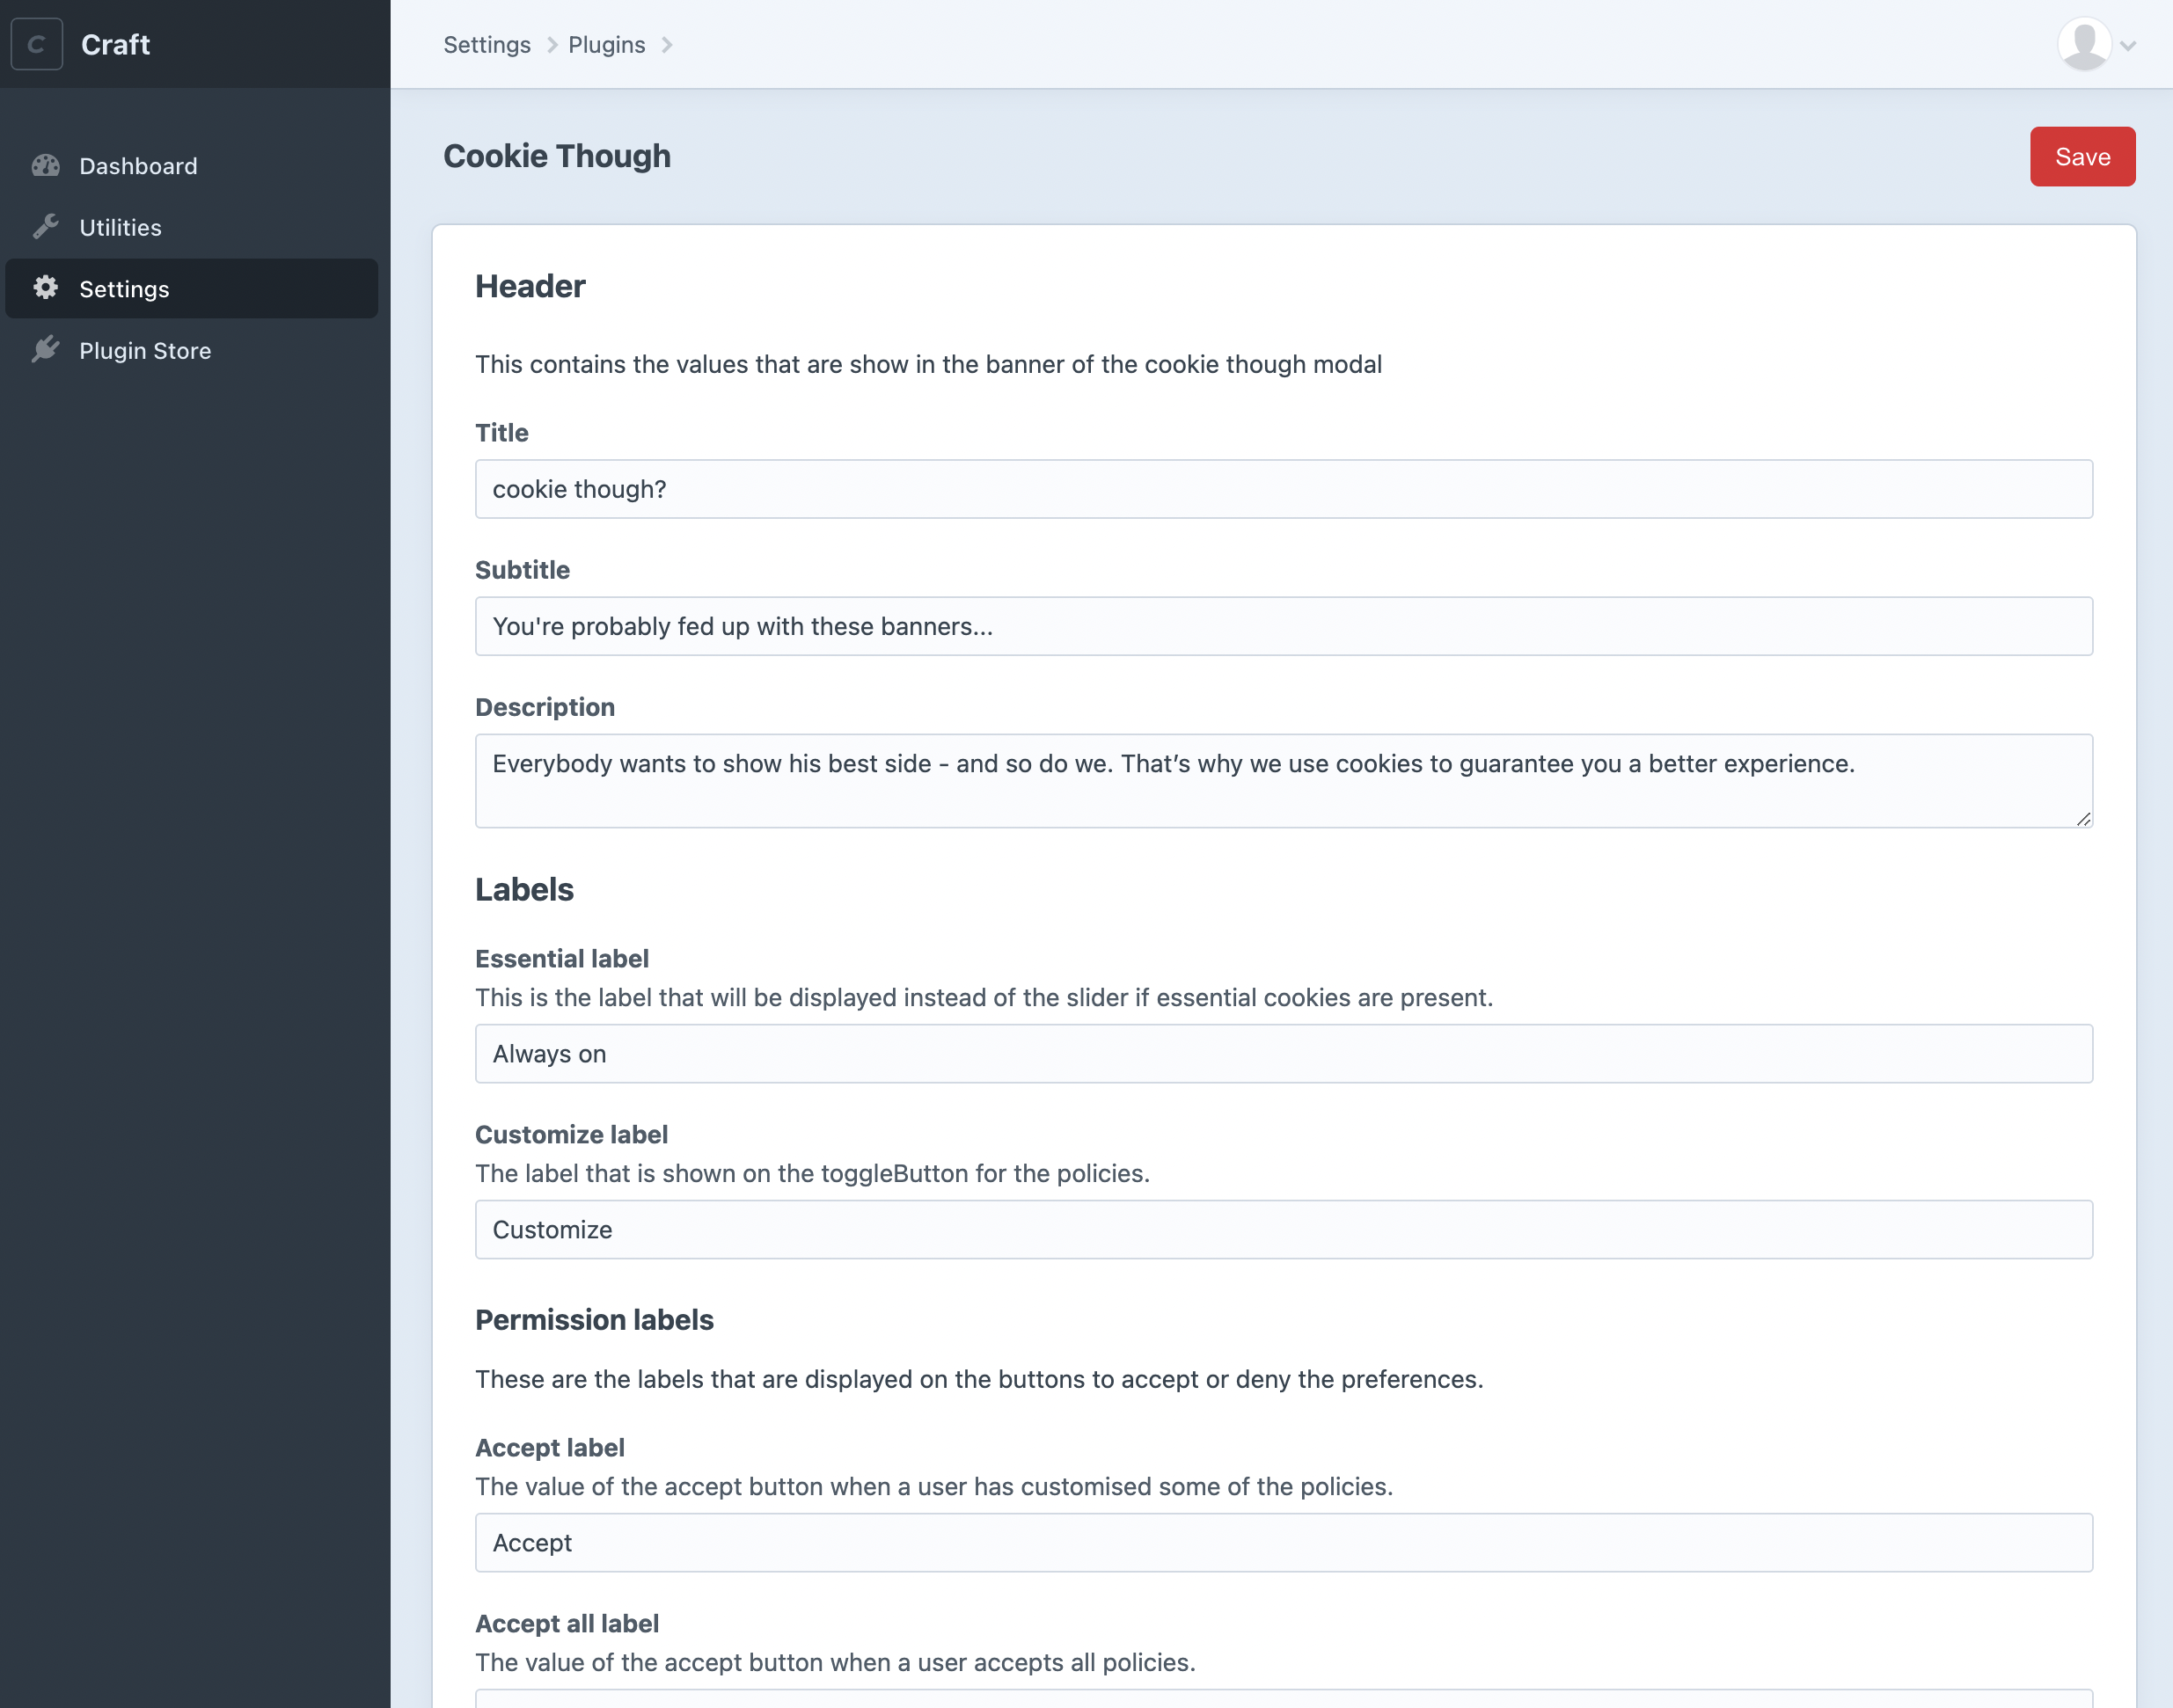Follow the Plugins breadcrumb link
The height and width of the screenshot is (1708, 2173).
pyautogui.click(x=606, y=45)
